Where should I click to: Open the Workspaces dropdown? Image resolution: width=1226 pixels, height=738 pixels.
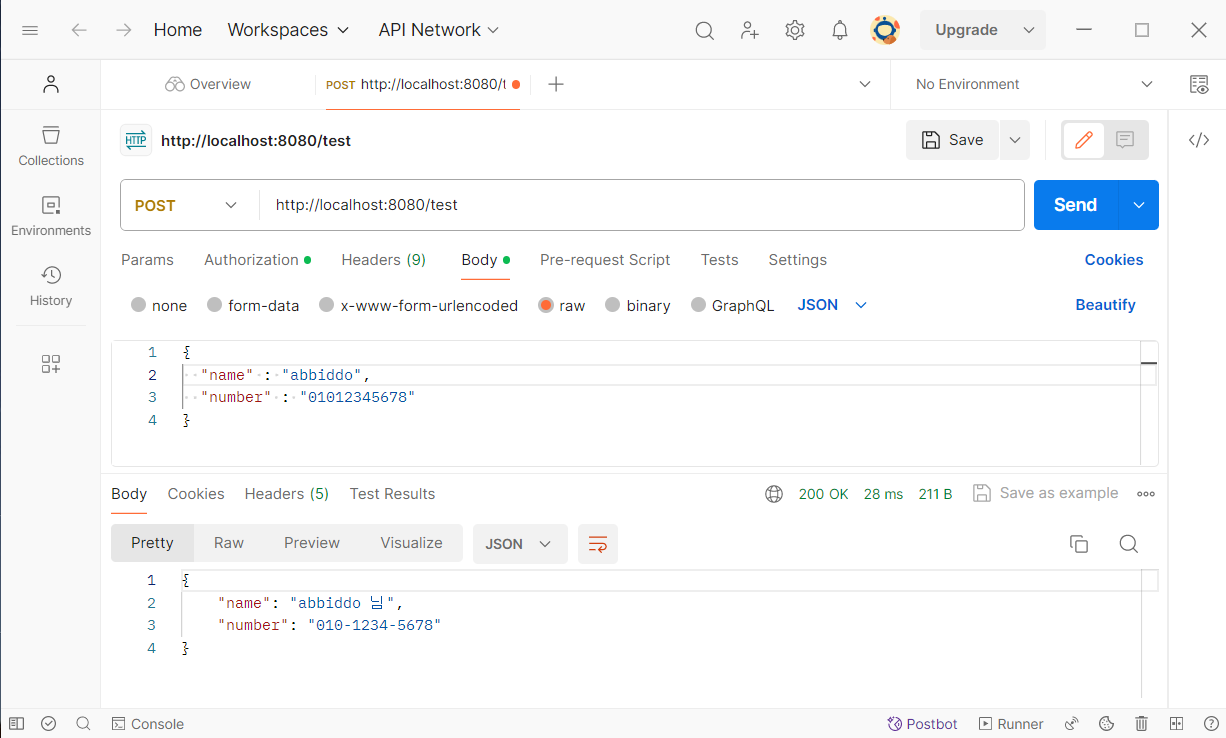tap(288, 30)
